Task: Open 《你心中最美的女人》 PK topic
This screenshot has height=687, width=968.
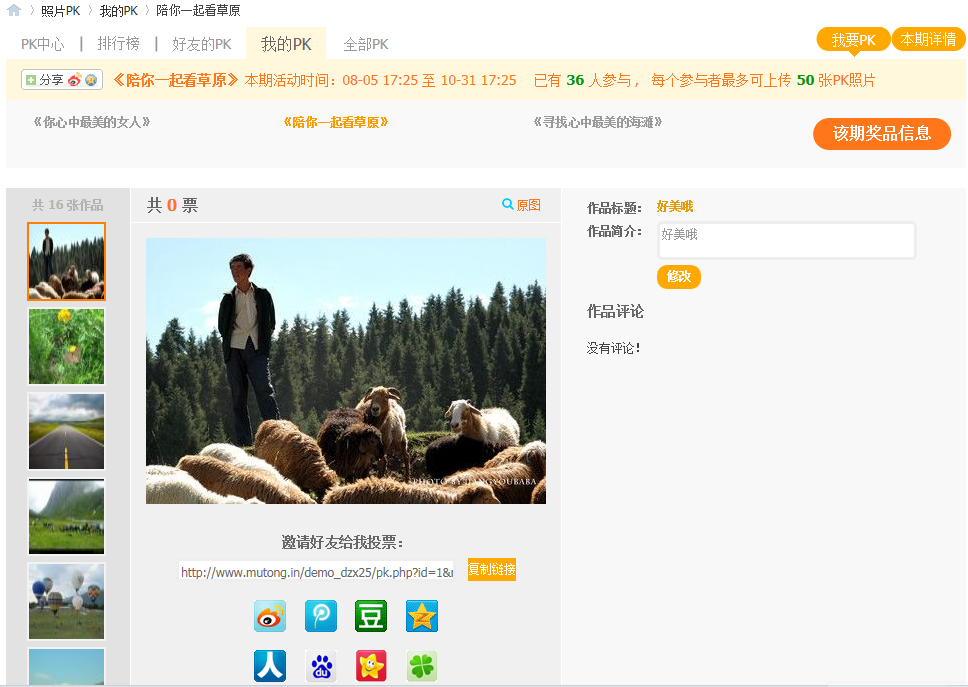Action: pos(92,122)
